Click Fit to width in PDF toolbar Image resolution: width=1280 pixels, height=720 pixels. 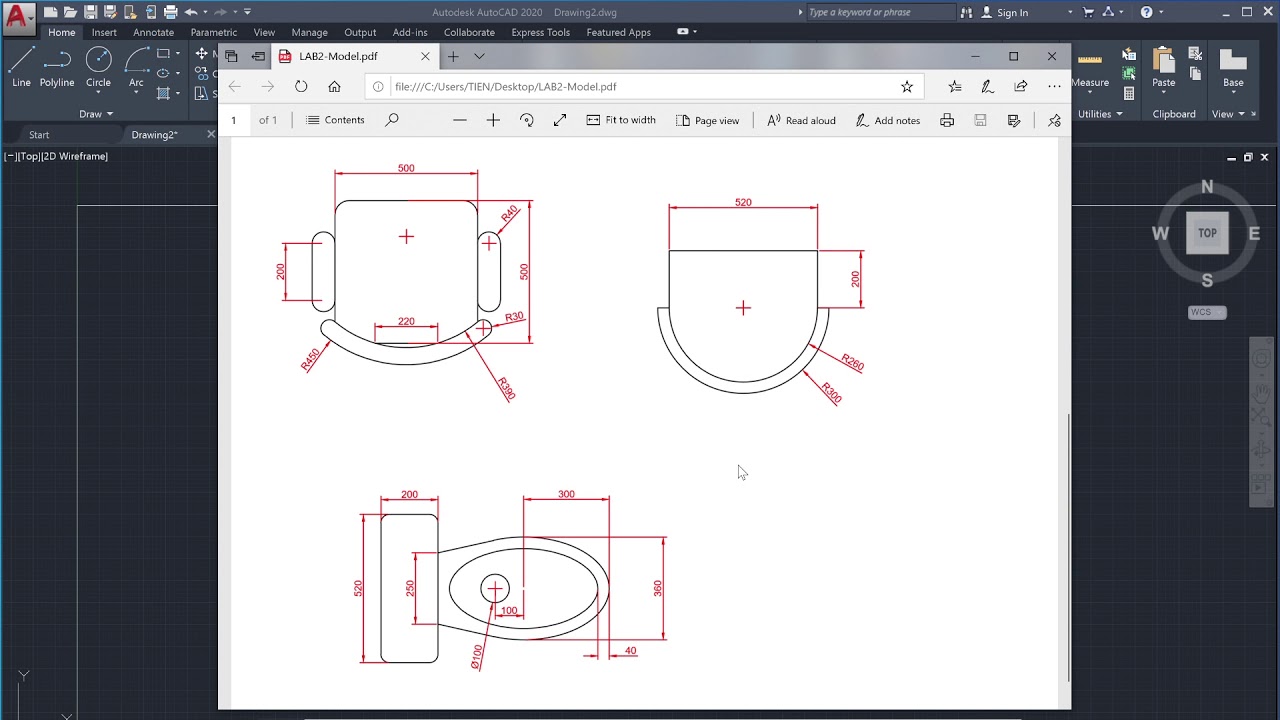[621, 120]
